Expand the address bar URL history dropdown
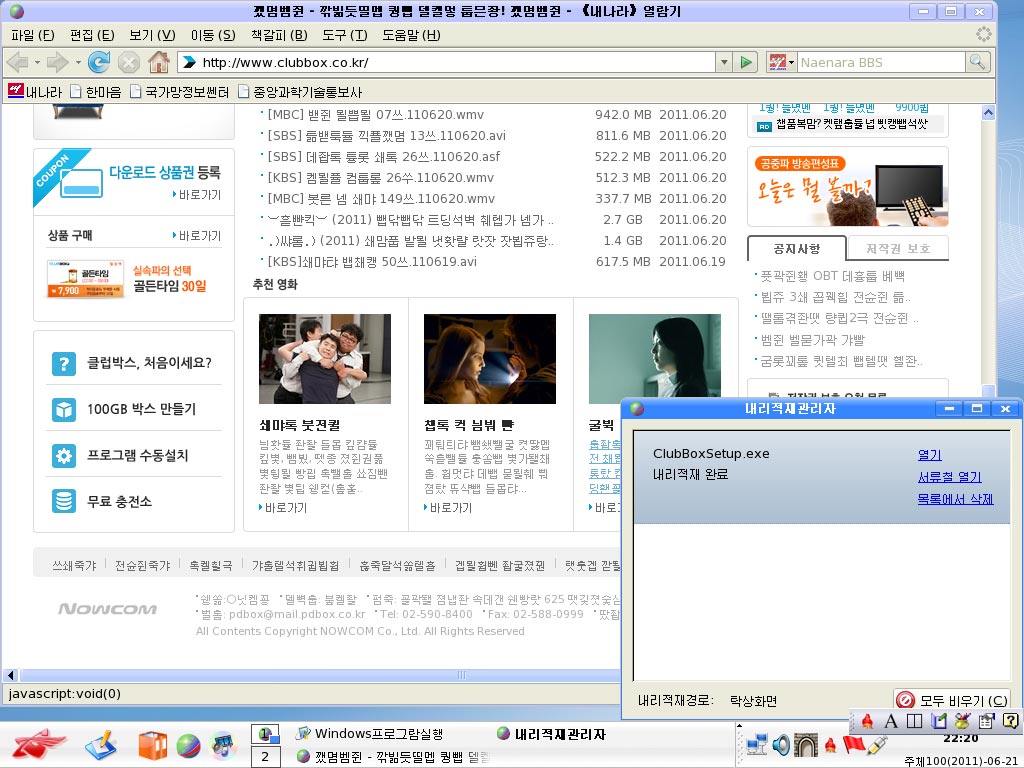Screen dimensions: 1024x768 [724, 62]
